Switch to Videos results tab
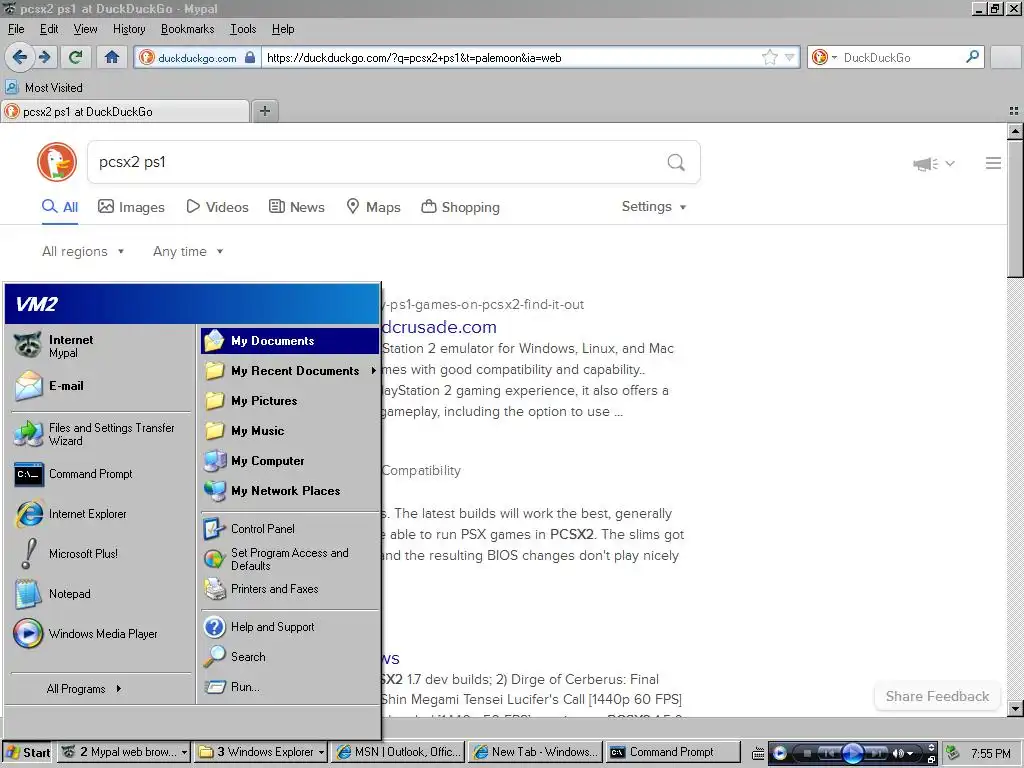Screen dimensions: 1024x768 pyautogui.click(x=217, y=207)
